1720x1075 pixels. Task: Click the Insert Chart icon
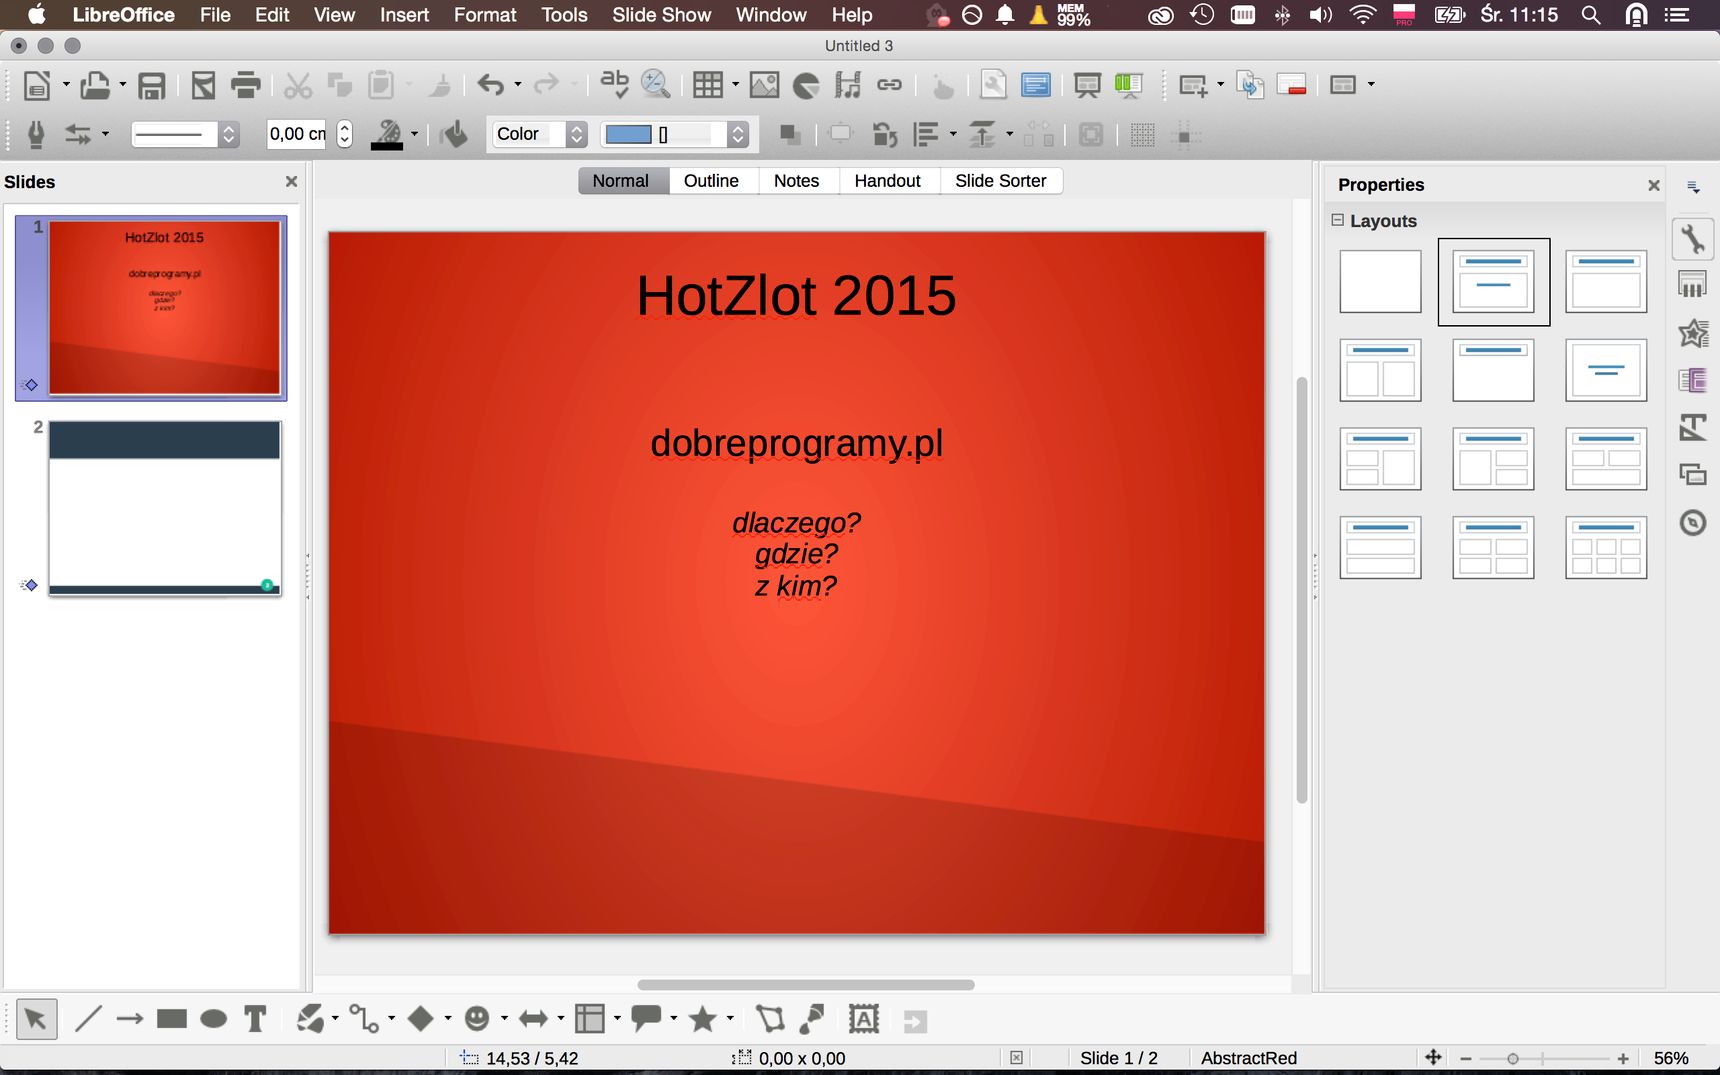click(806, 85)
